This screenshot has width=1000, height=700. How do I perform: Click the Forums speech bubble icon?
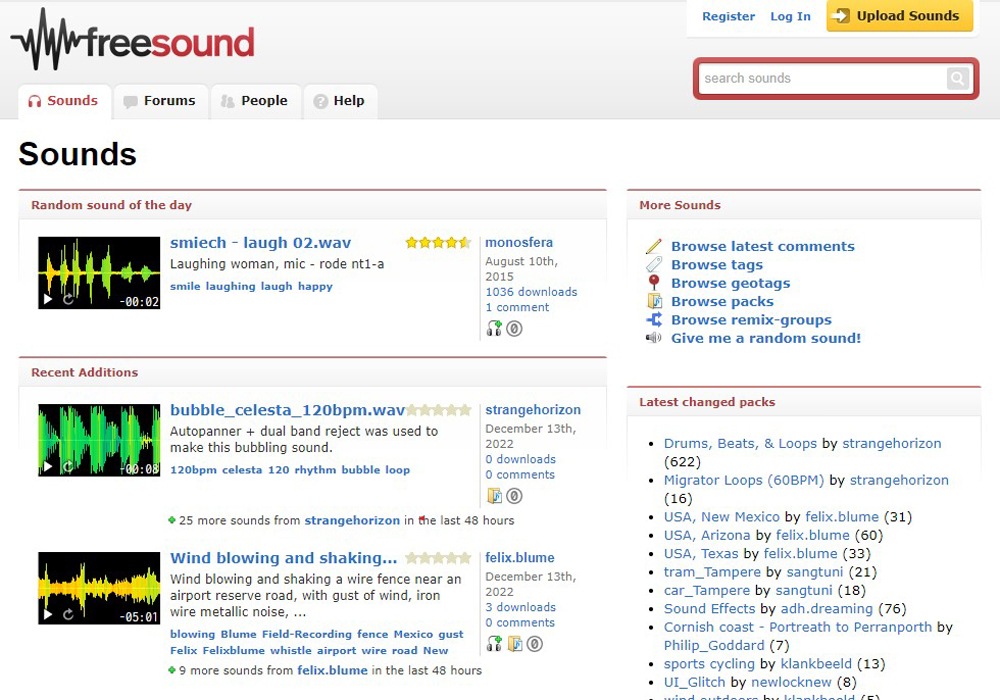coord(131,100)
